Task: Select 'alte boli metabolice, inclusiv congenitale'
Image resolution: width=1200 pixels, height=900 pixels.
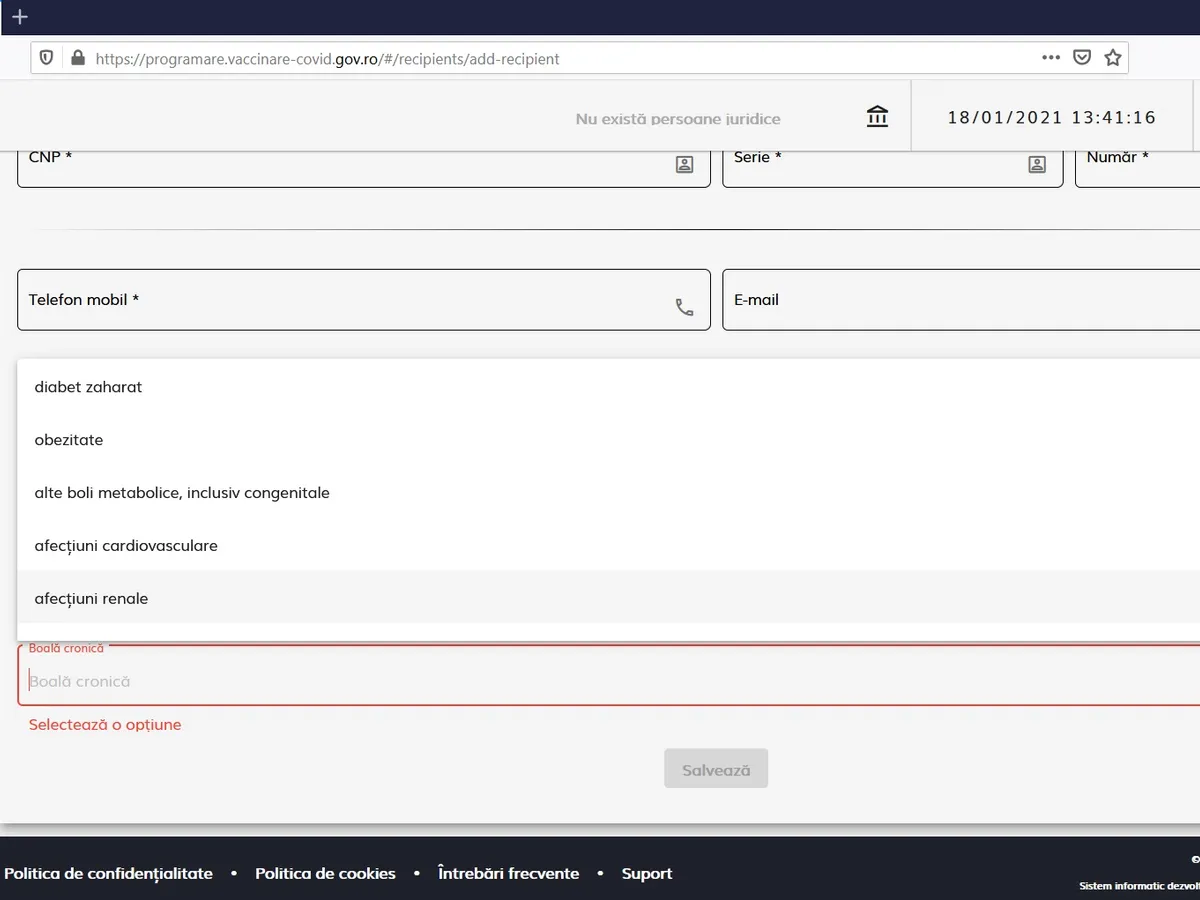Action: (x=182, y=493)
